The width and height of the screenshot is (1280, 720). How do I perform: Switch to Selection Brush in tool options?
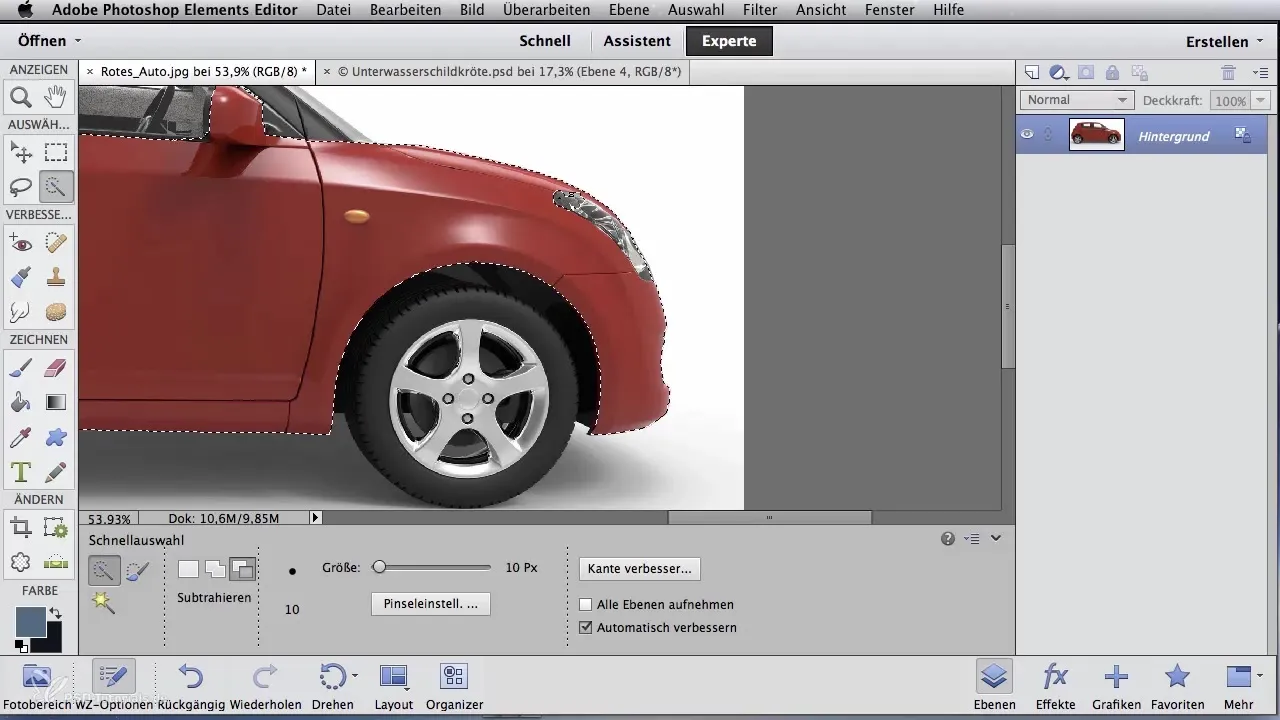coord(137,570)
